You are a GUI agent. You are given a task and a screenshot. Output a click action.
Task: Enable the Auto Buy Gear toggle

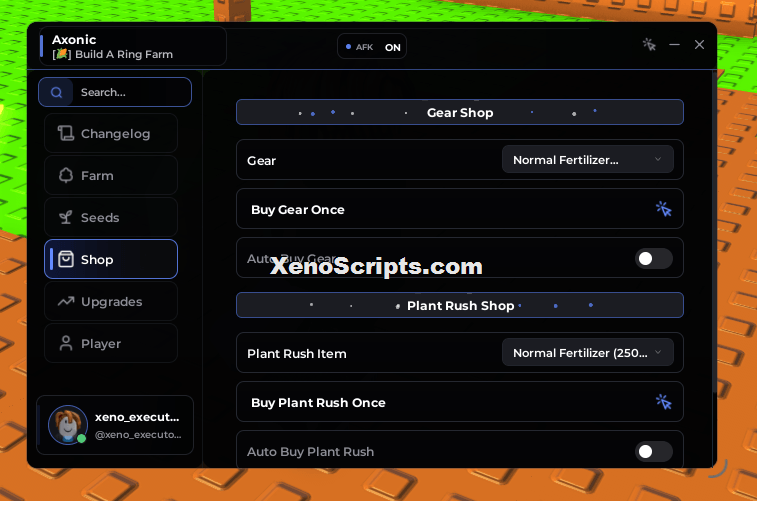coord(654,259)
